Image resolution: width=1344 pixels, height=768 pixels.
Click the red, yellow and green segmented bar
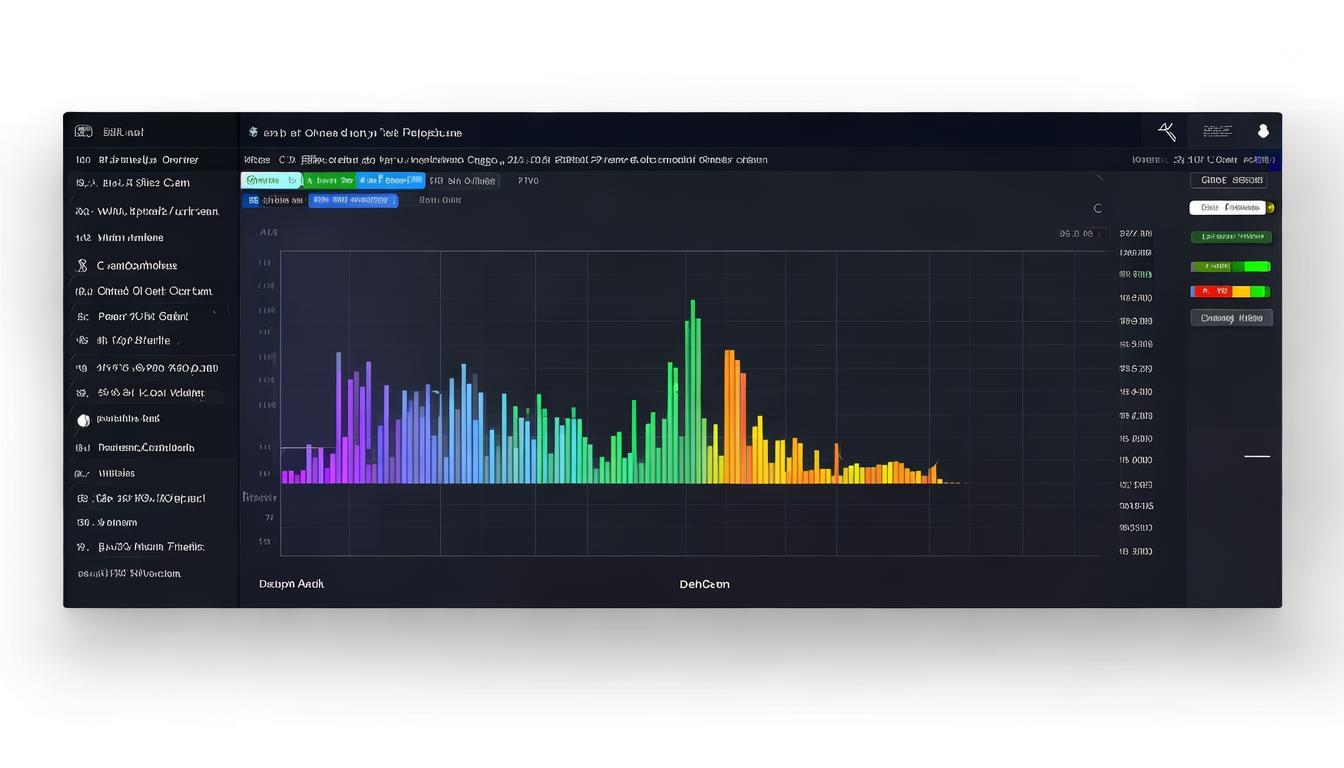pyautogui.click(x=1230, y=291)
